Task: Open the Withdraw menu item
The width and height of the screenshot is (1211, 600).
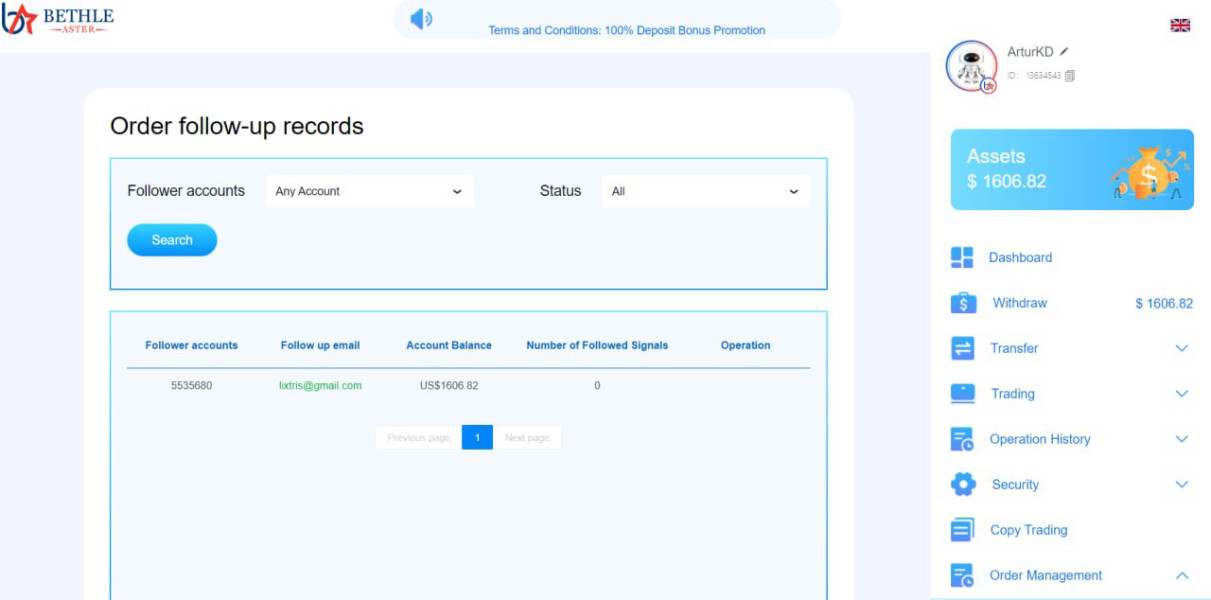Action: (1019, 303)
